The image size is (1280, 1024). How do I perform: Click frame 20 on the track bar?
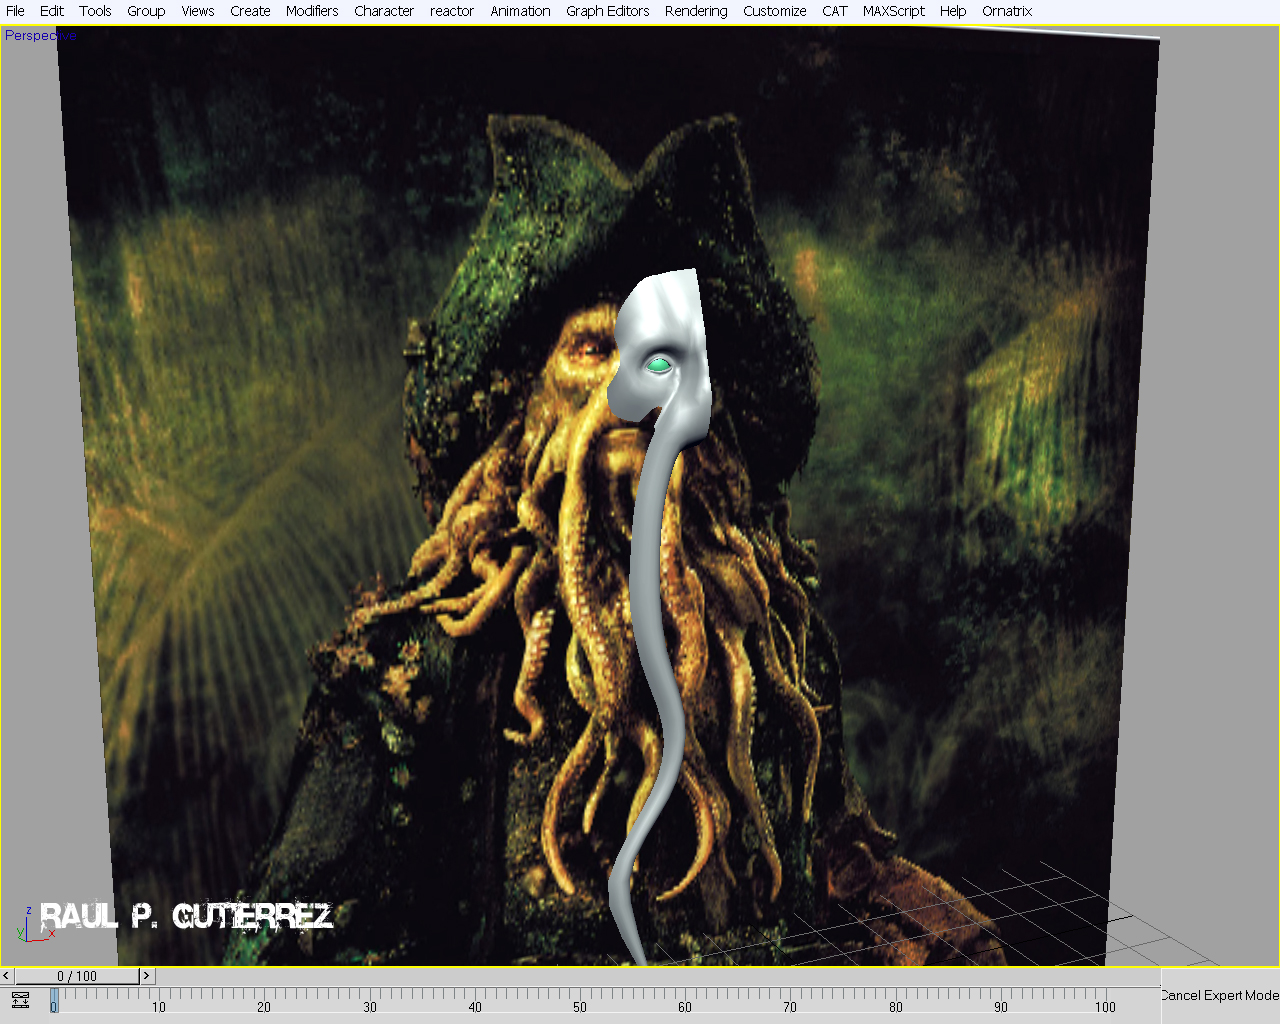[x=264, y=1006]
